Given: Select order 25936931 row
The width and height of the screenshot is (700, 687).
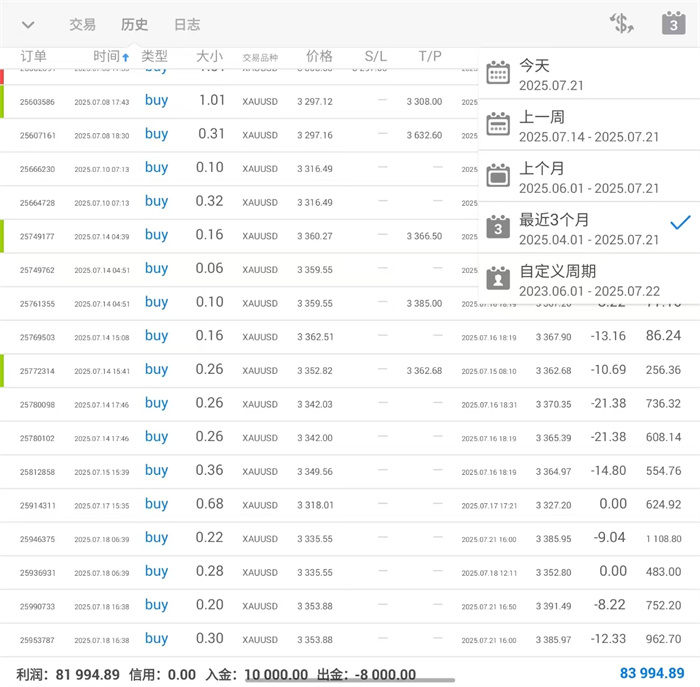Looking at the screenshot, I should (350, 572).
